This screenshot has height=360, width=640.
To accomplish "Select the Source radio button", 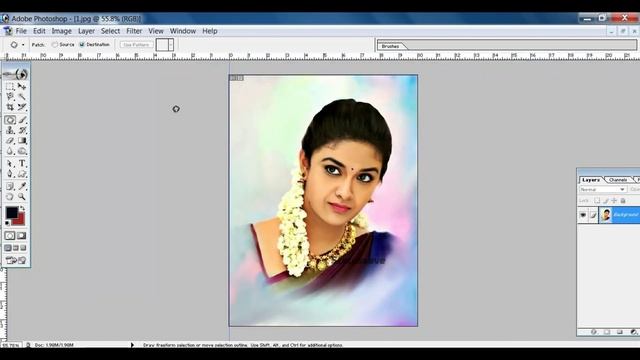I will tap(55, 44).
